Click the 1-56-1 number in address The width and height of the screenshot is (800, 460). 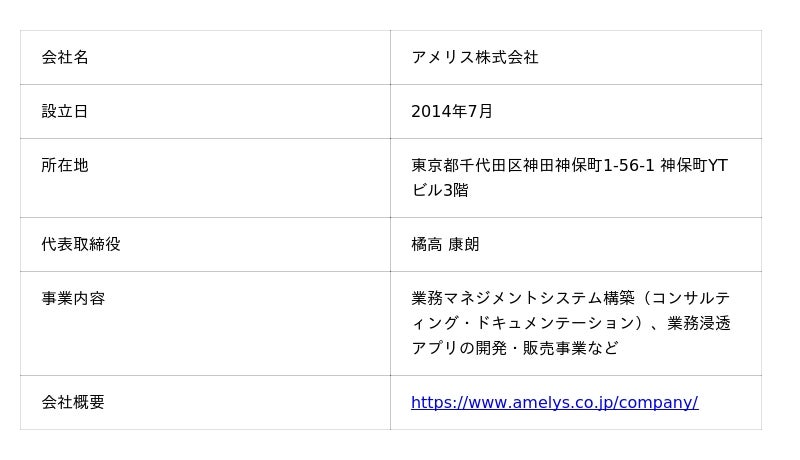pos(629,166)
